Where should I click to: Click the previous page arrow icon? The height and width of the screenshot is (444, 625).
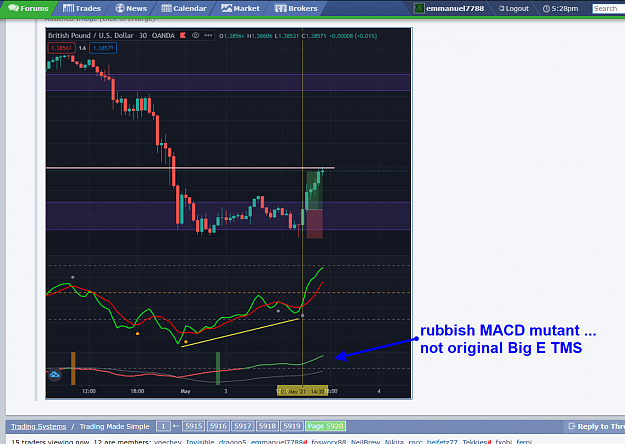click(x=176, y=426)
